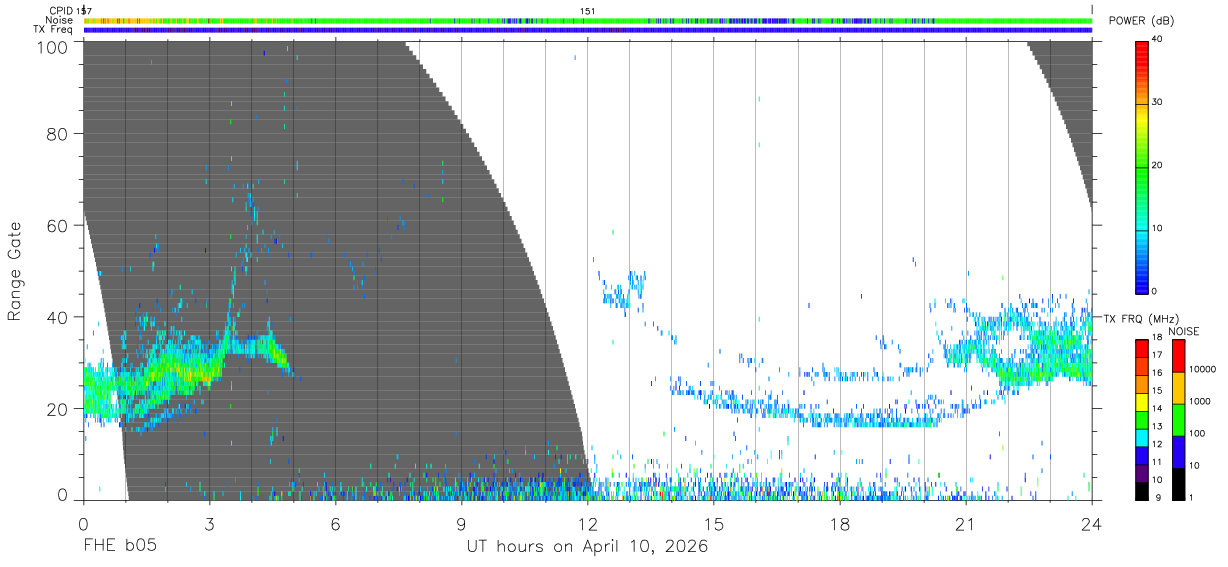
Task: Click the purple 10-11 MHz TX frequency swatch
Action: click(1142, 472)
